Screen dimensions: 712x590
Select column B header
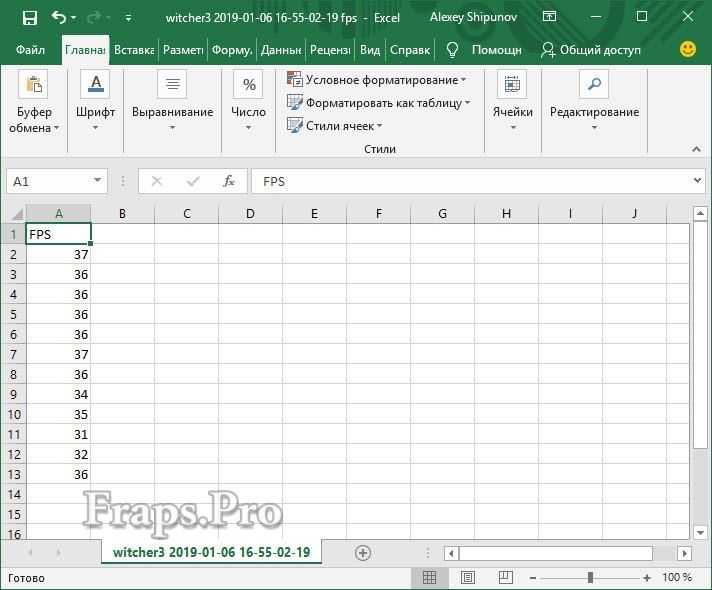[122, 213]
